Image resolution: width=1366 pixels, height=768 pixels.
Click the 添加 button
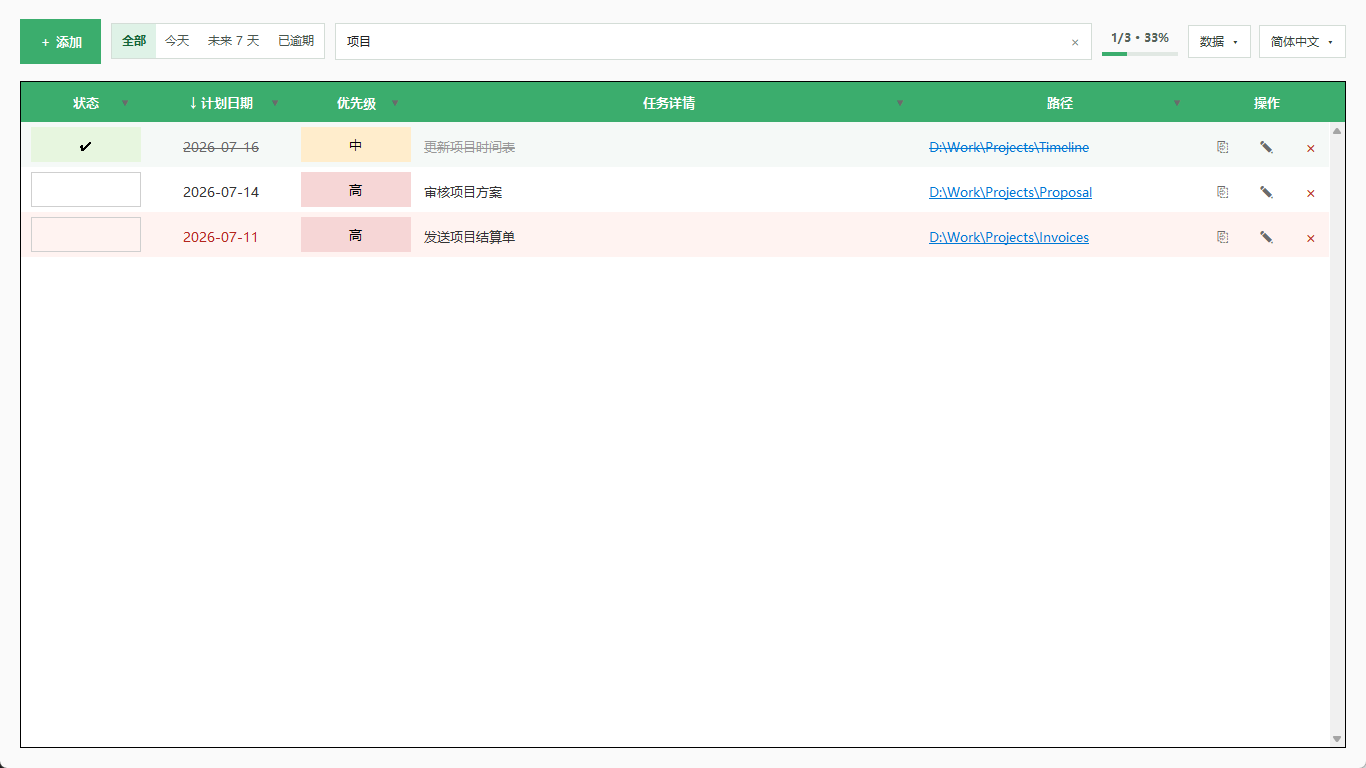[x=60, y=42]
